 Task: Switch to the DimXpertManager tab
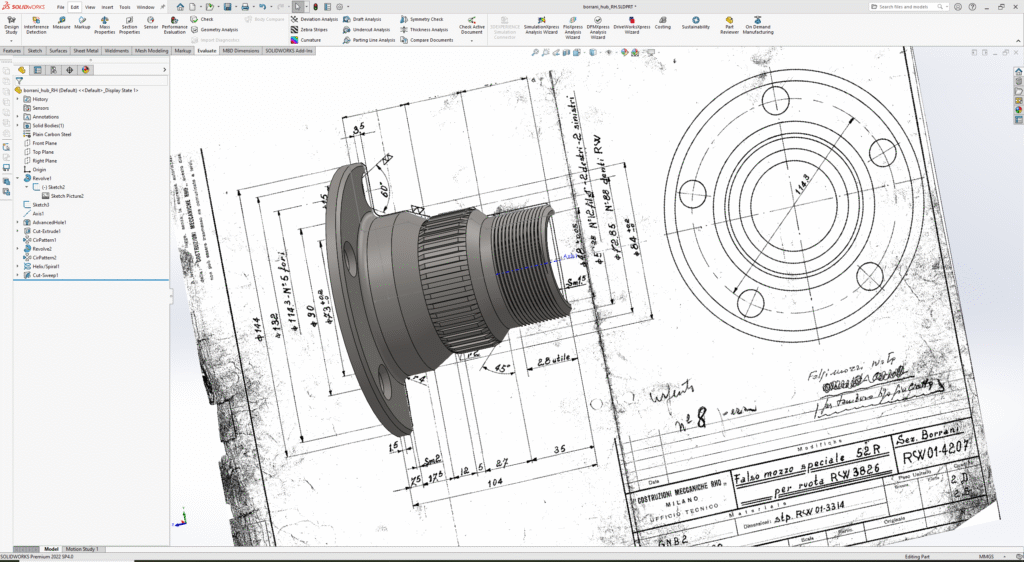click(69, 70)
